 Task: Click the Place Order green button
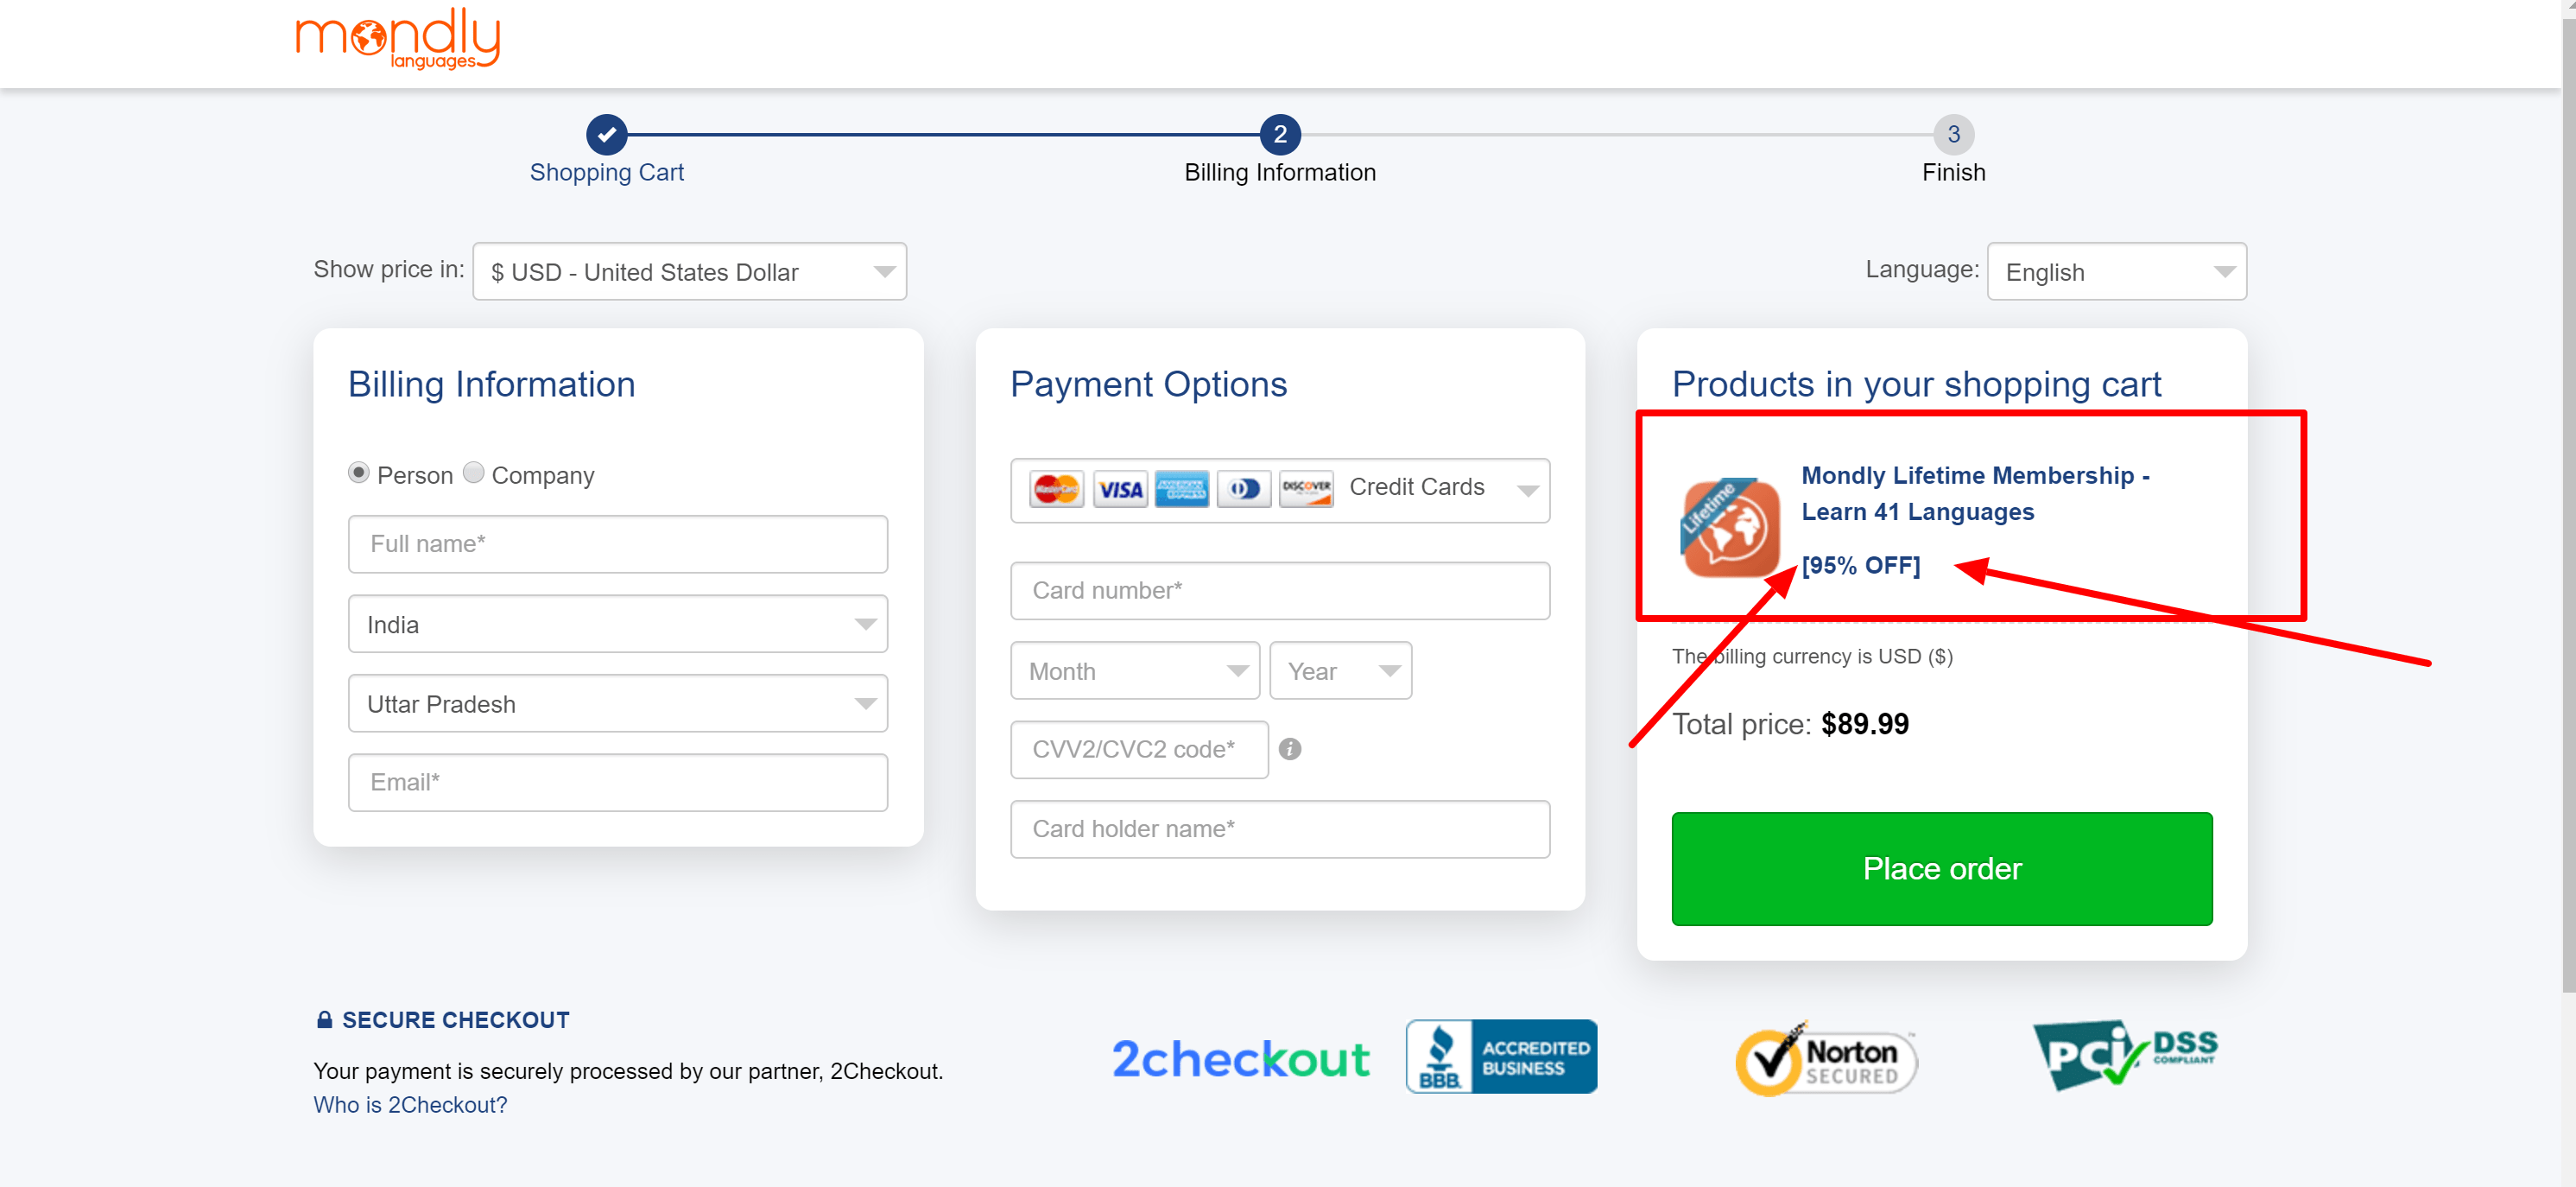tap(1944, 868)
